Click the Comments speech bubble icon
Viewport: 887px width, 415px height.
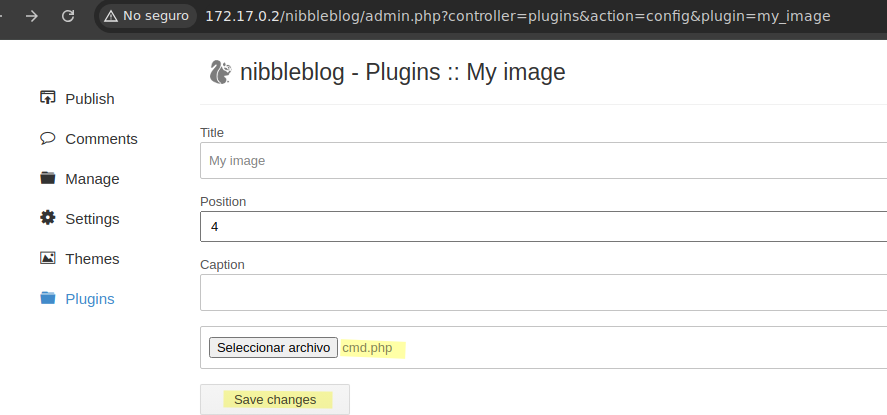(47, 138)
